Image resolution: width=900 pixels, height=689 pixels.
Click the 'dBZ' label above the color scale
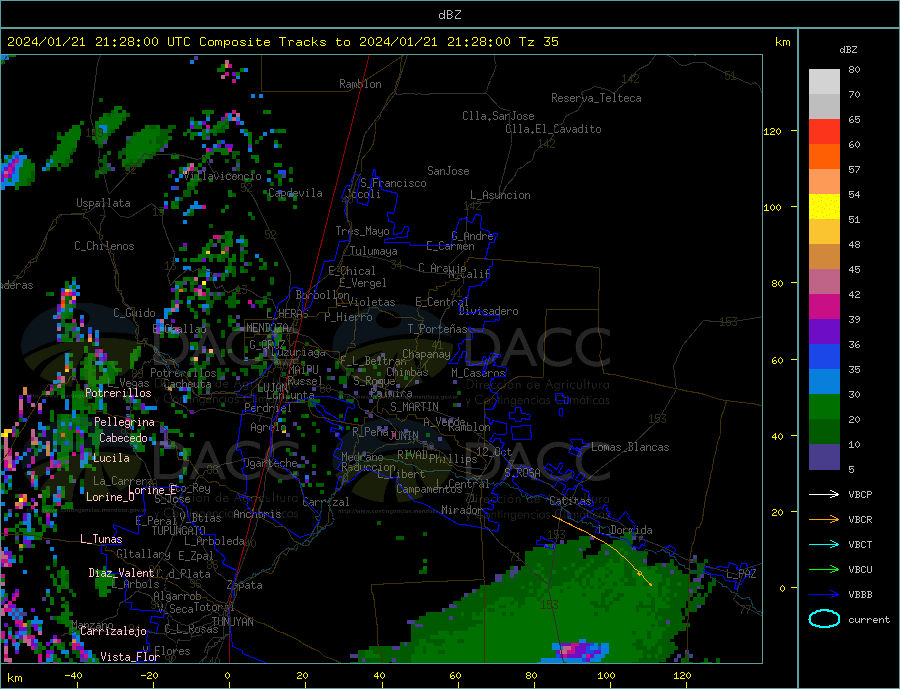coord(848,50)
